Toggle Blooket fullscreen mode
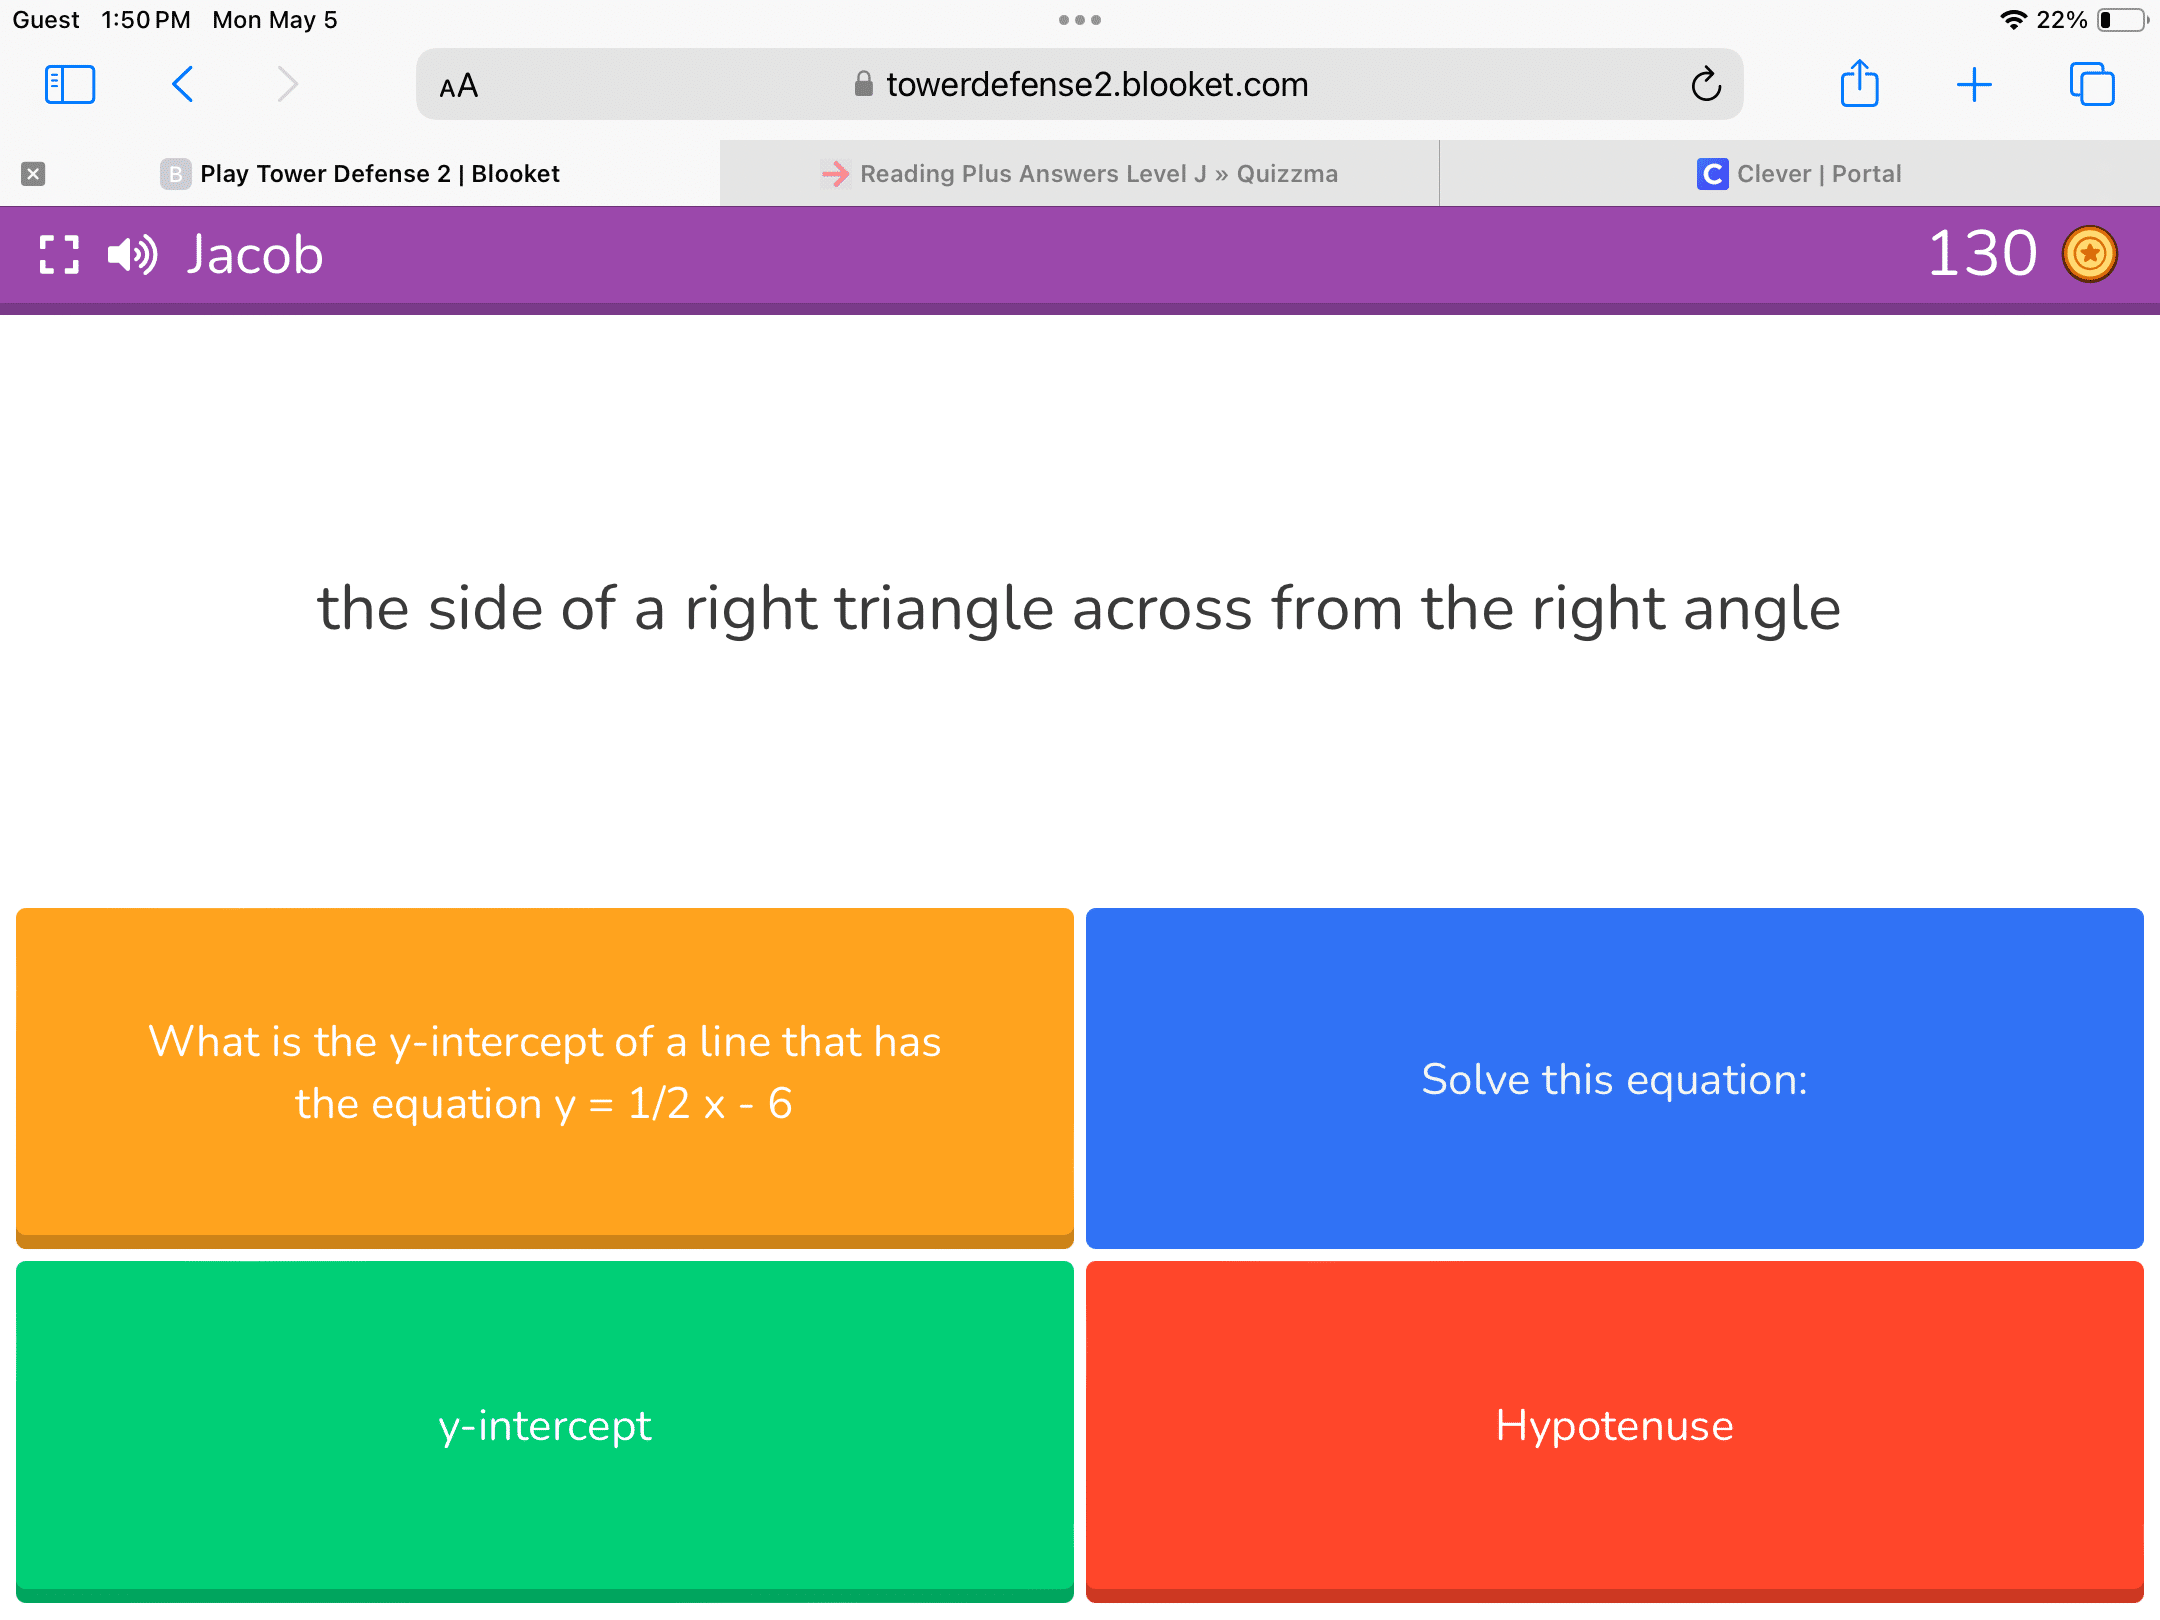Image resolution: width=2160 pixels, height=1620 pixels. pos(59,254)
